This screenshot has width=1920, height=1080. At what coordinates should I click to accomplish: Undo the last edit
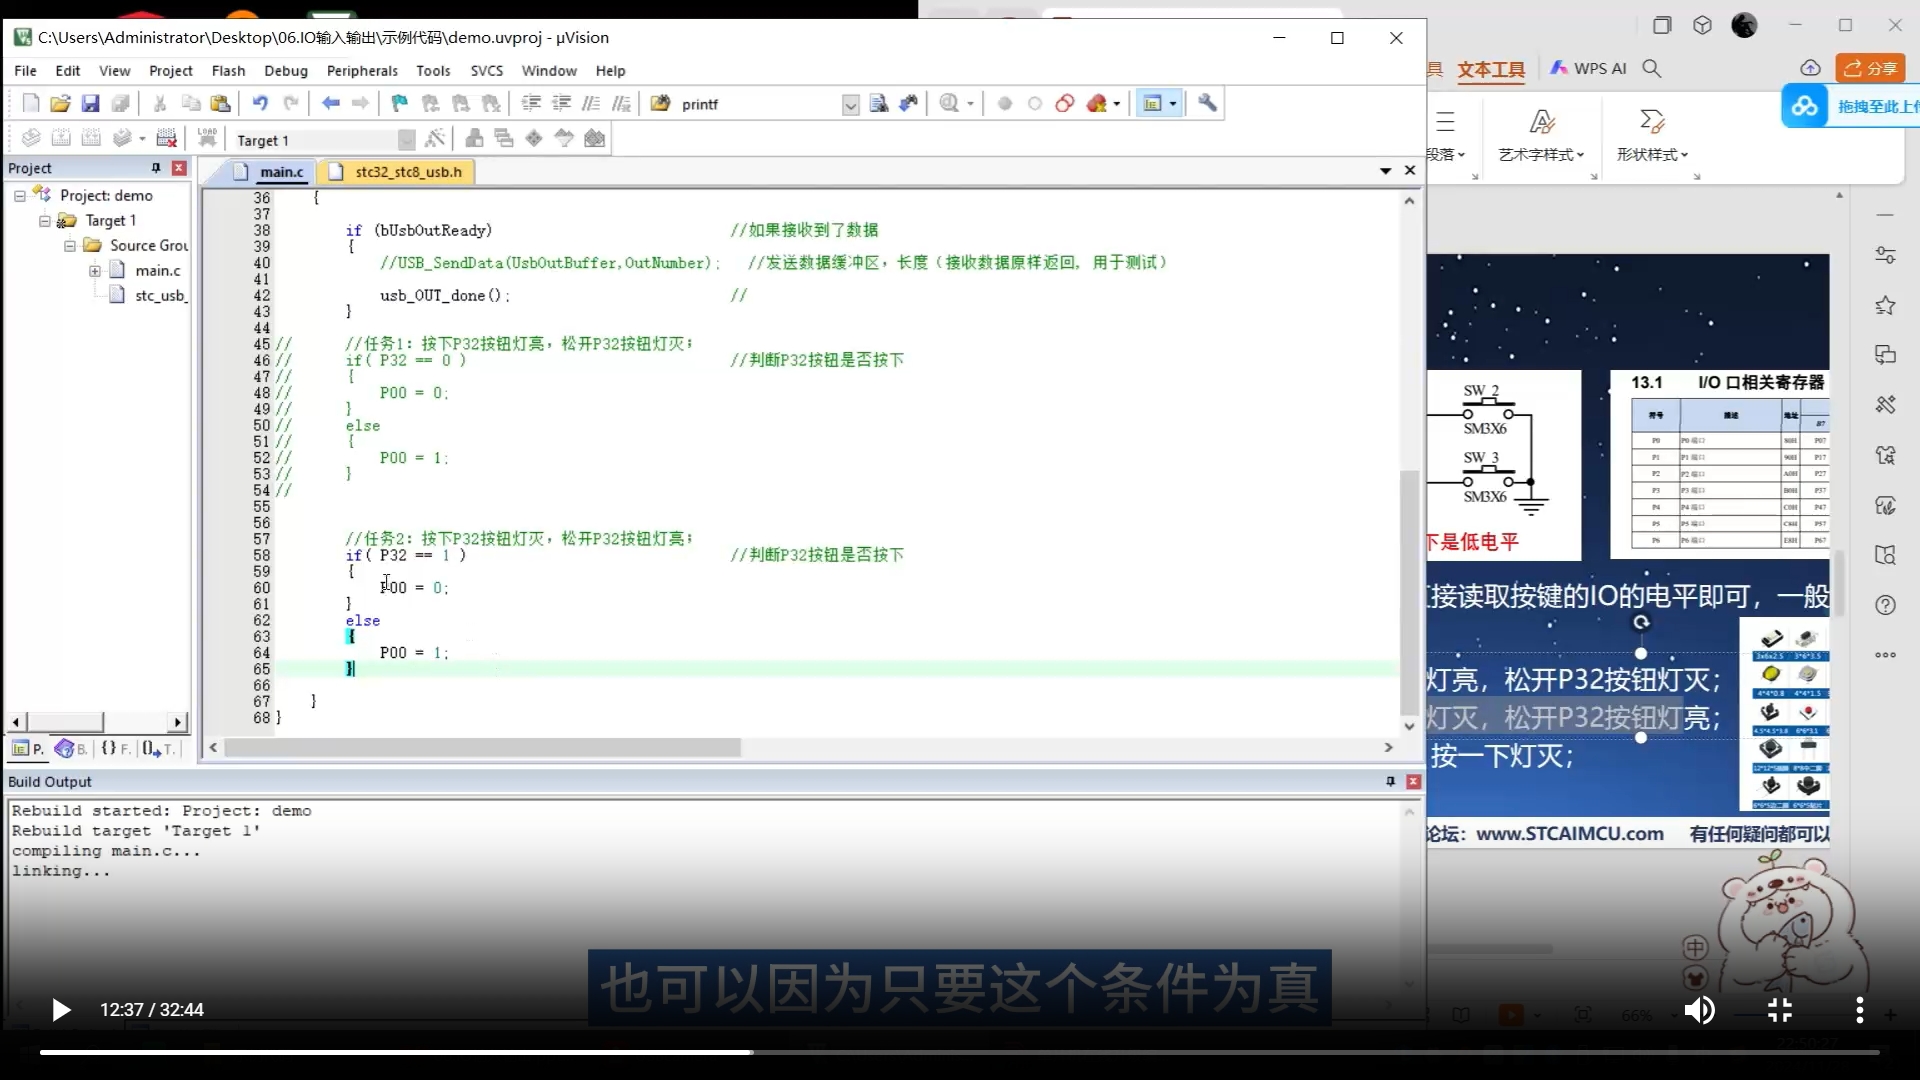pos(260,104)
